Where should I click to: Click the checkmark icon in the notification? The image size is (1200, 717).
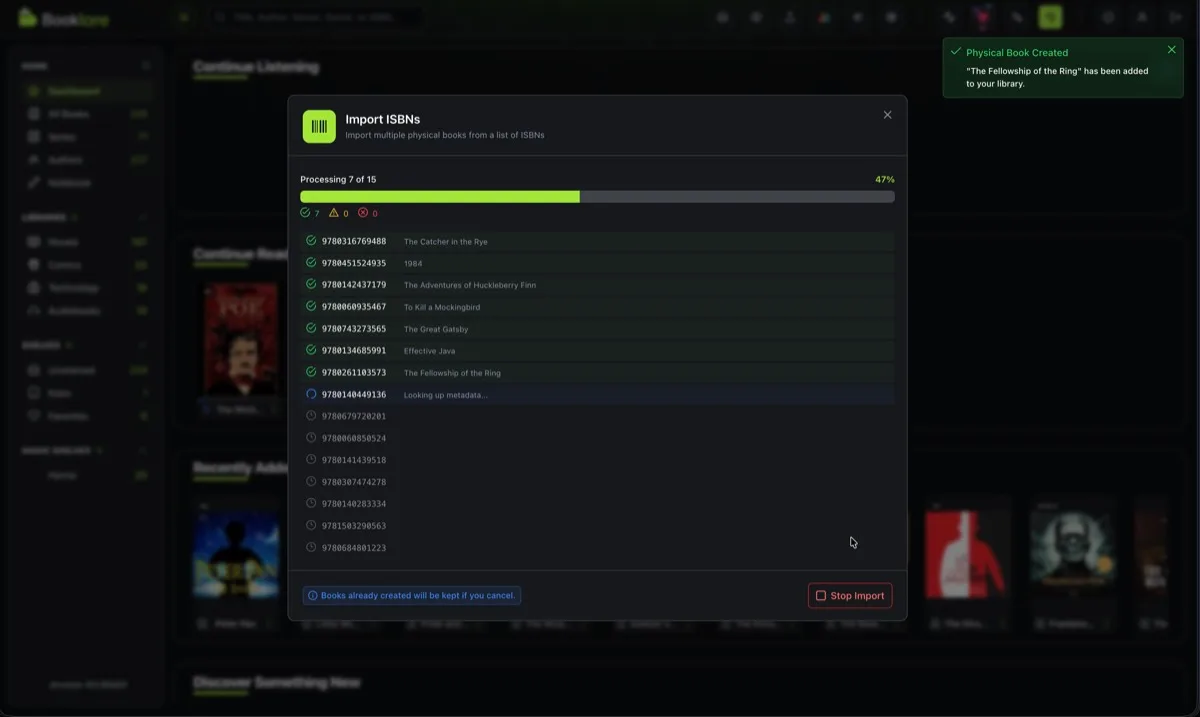pos(956,51)
